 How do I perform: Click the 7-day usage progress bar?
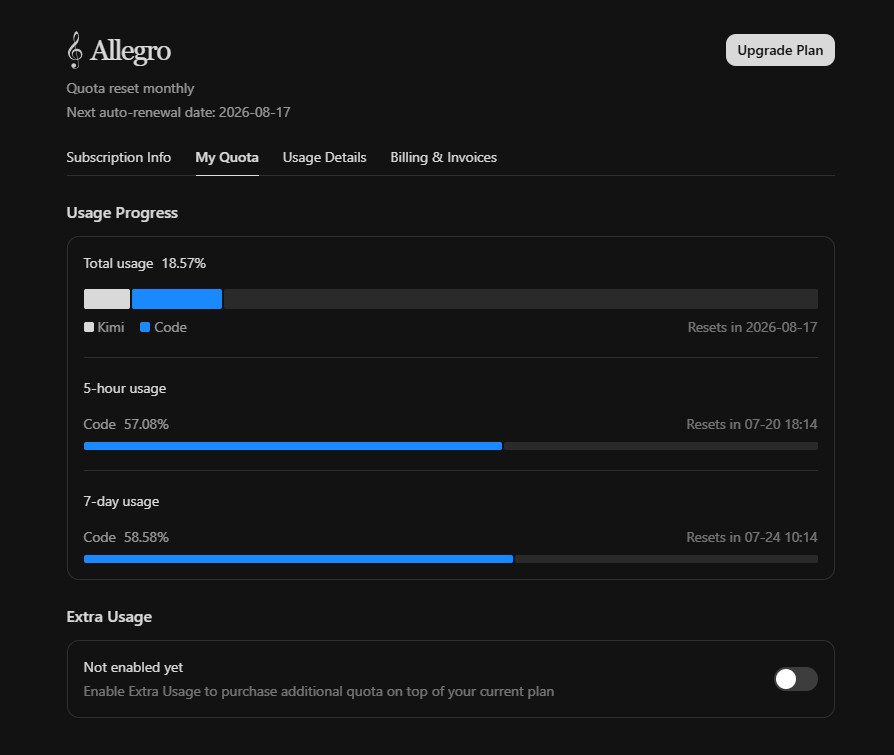pyautogui.click(x=450, y=559)
